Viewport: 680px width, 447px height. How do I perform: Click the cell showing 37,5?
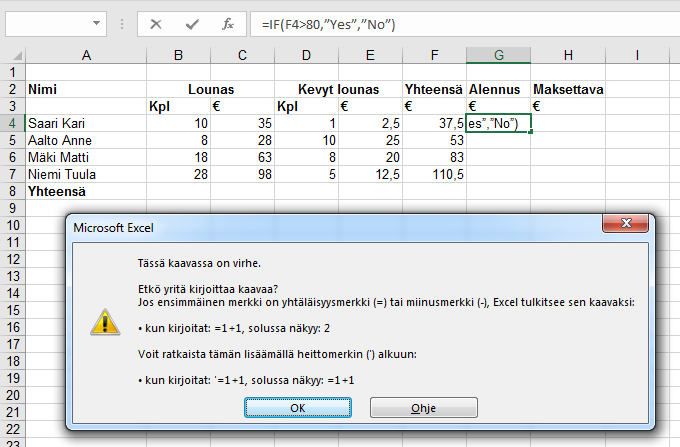tap(435, 123)
